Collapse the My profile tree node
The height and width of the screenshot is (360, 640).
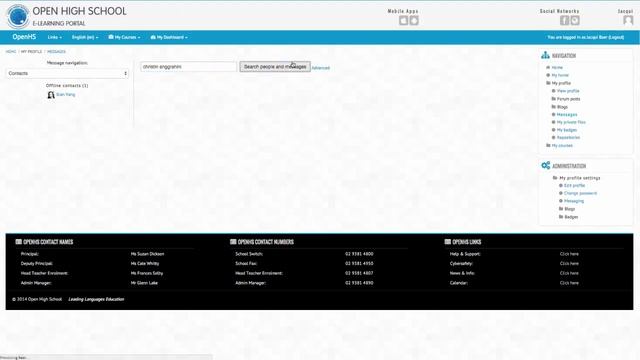coord(561,83)
